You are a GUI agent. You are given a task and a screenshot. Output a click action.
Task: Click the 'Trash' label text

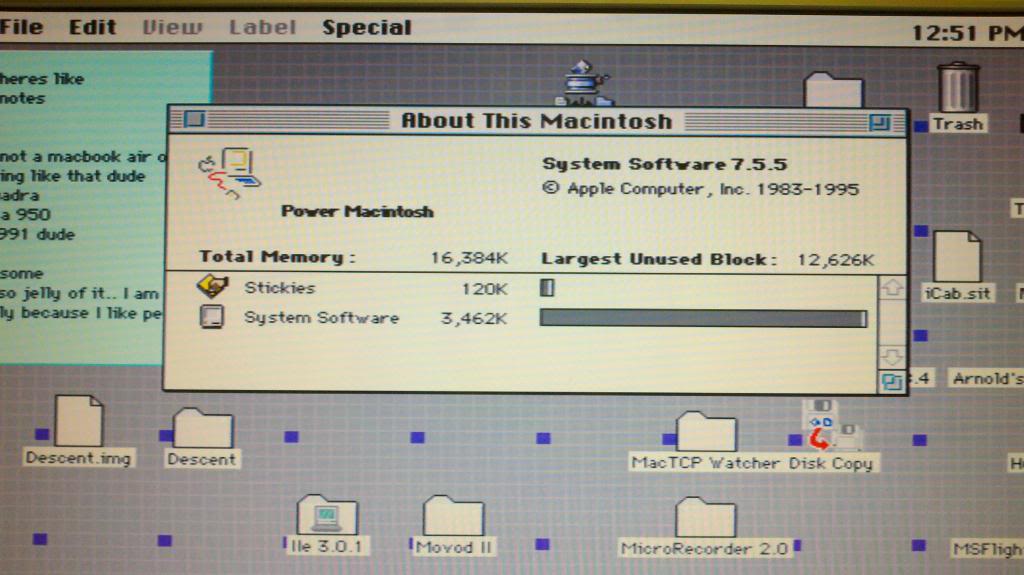957,123
